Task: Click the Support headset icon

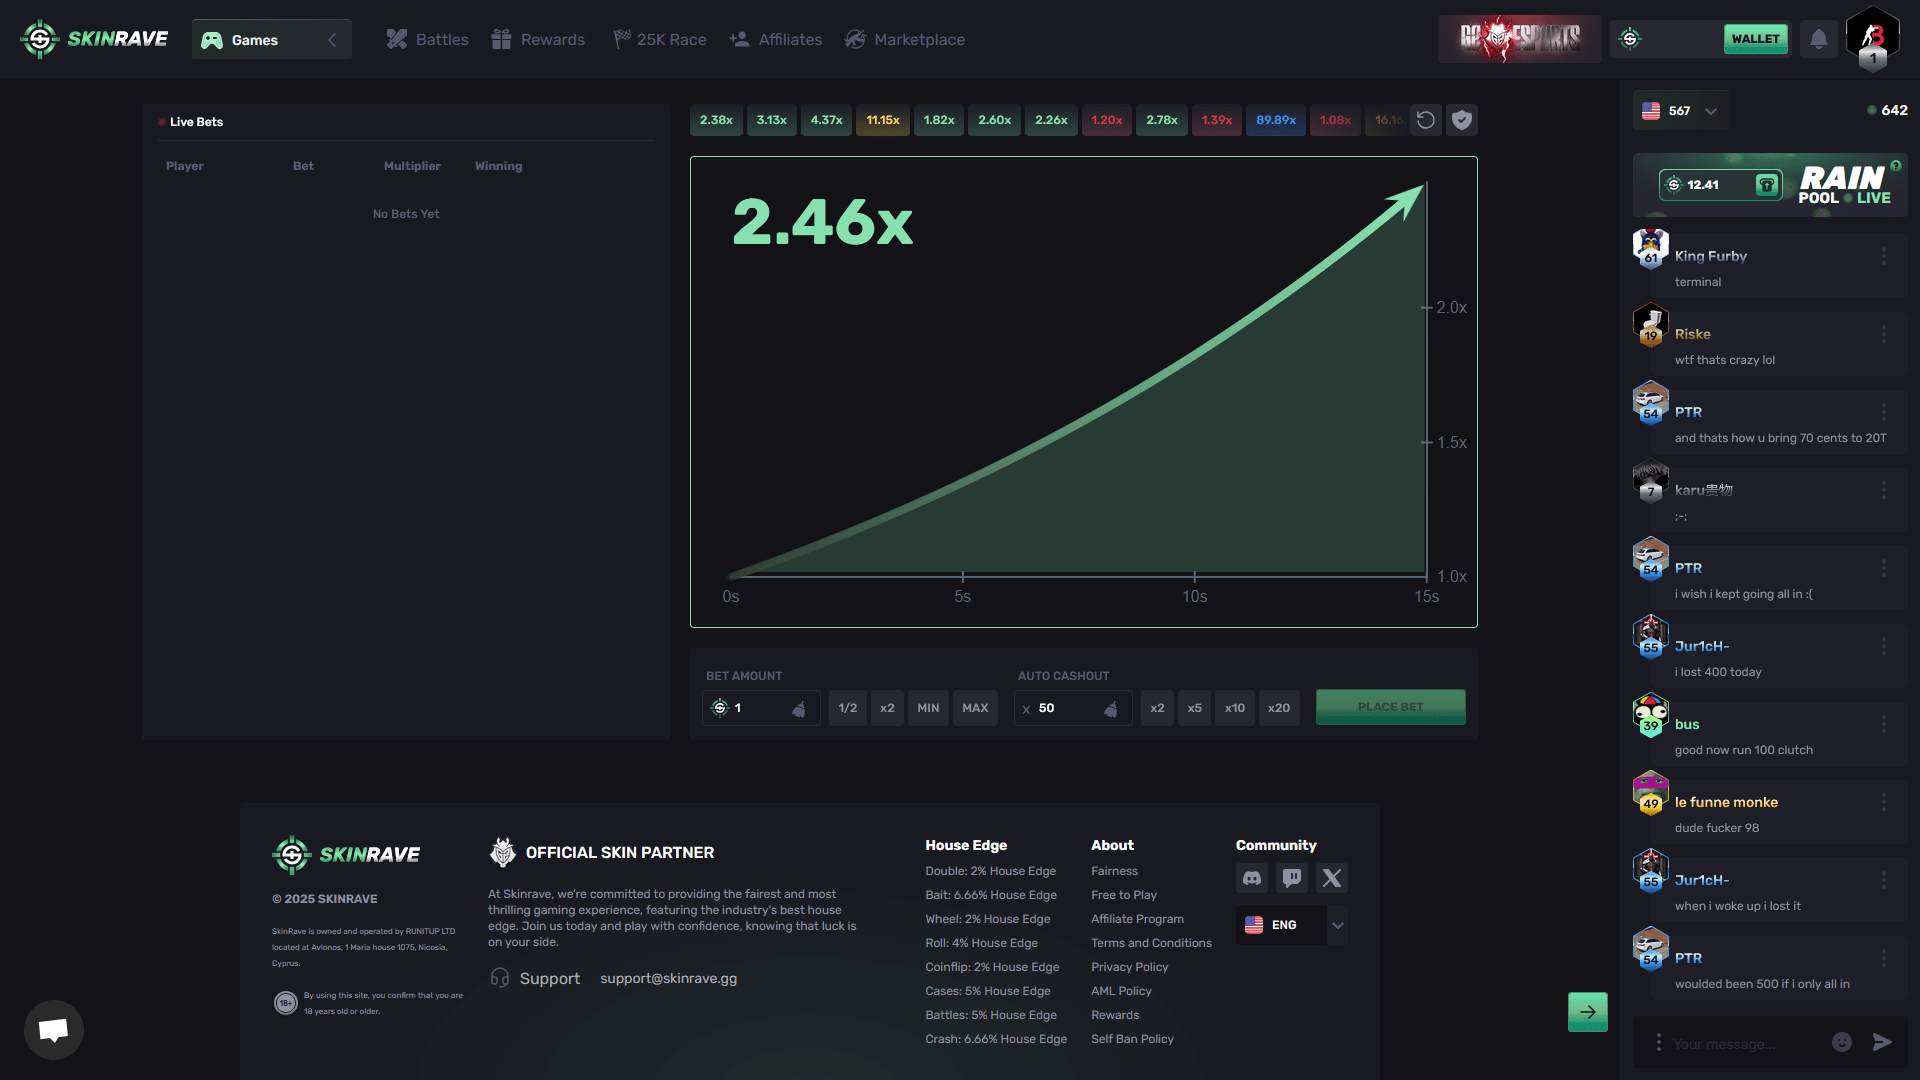Action: pyautogui.click(x=500, y=978)
